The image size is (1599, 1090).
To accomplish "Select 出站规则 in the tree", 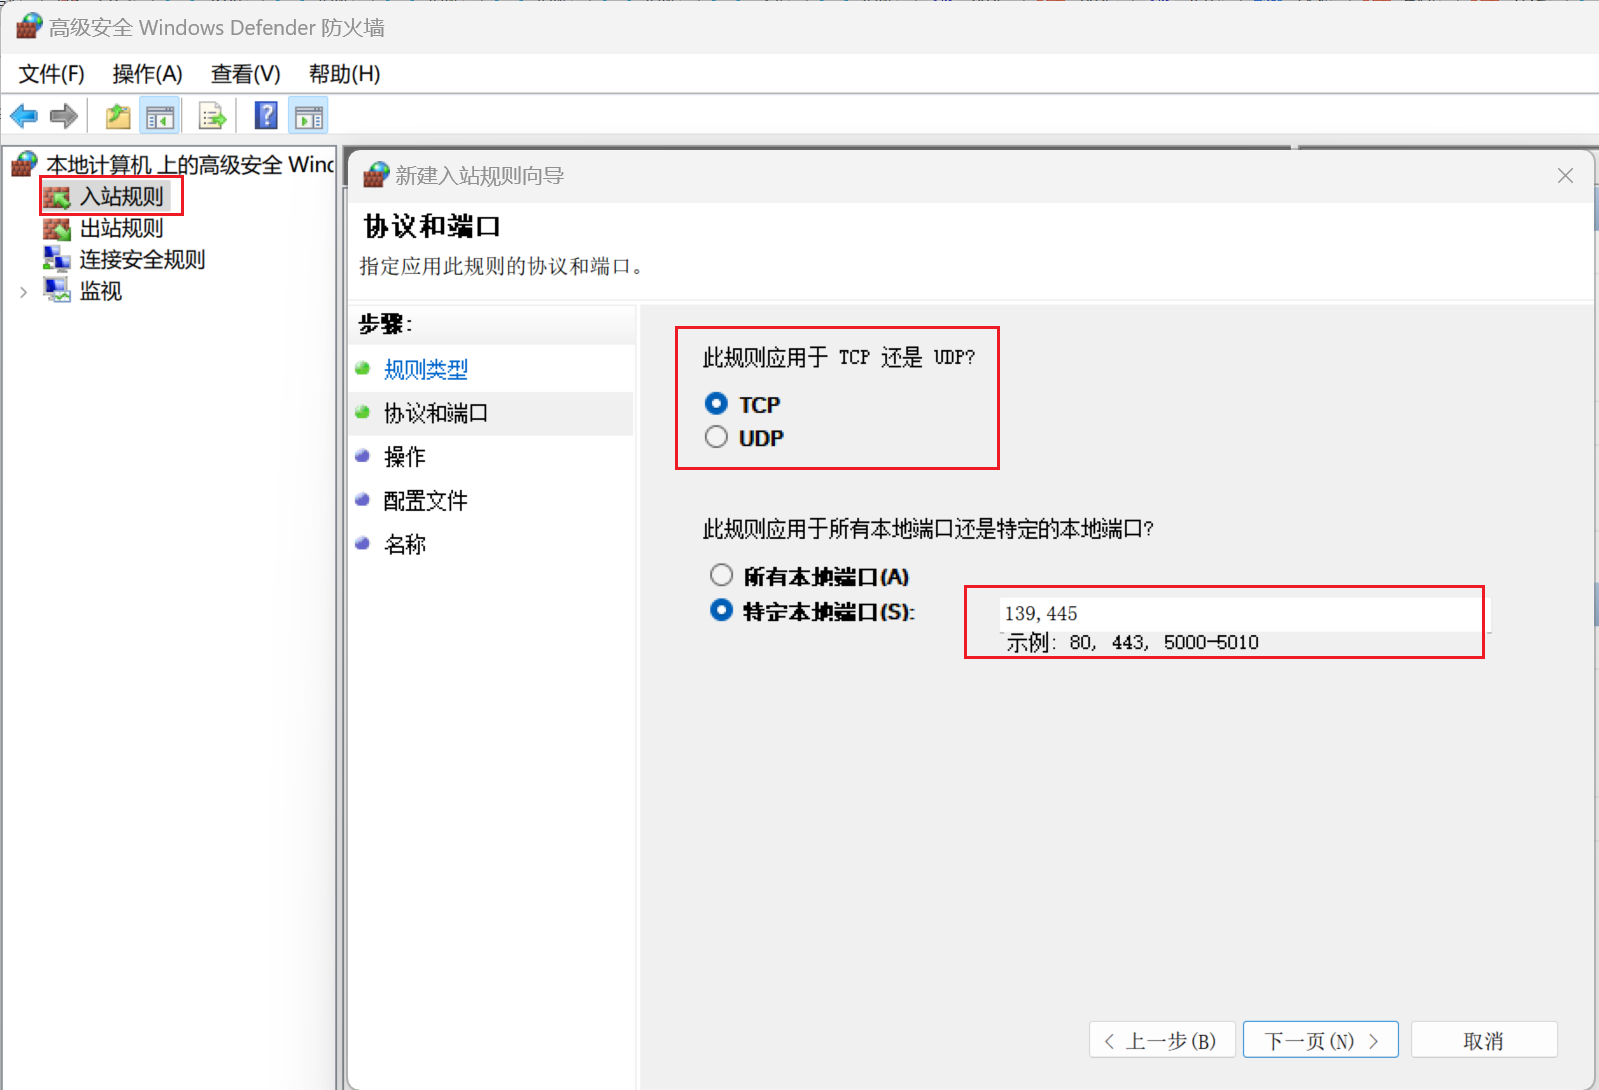I will pos(121,229).
